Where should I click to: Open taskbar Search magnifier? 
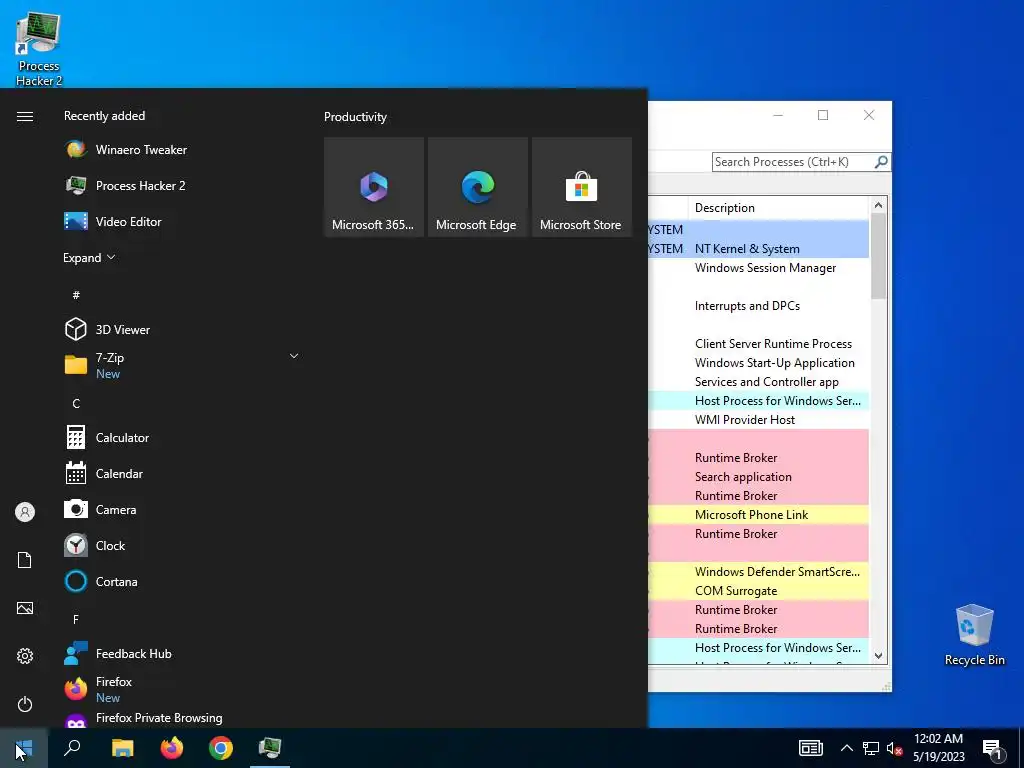[72, 748]
